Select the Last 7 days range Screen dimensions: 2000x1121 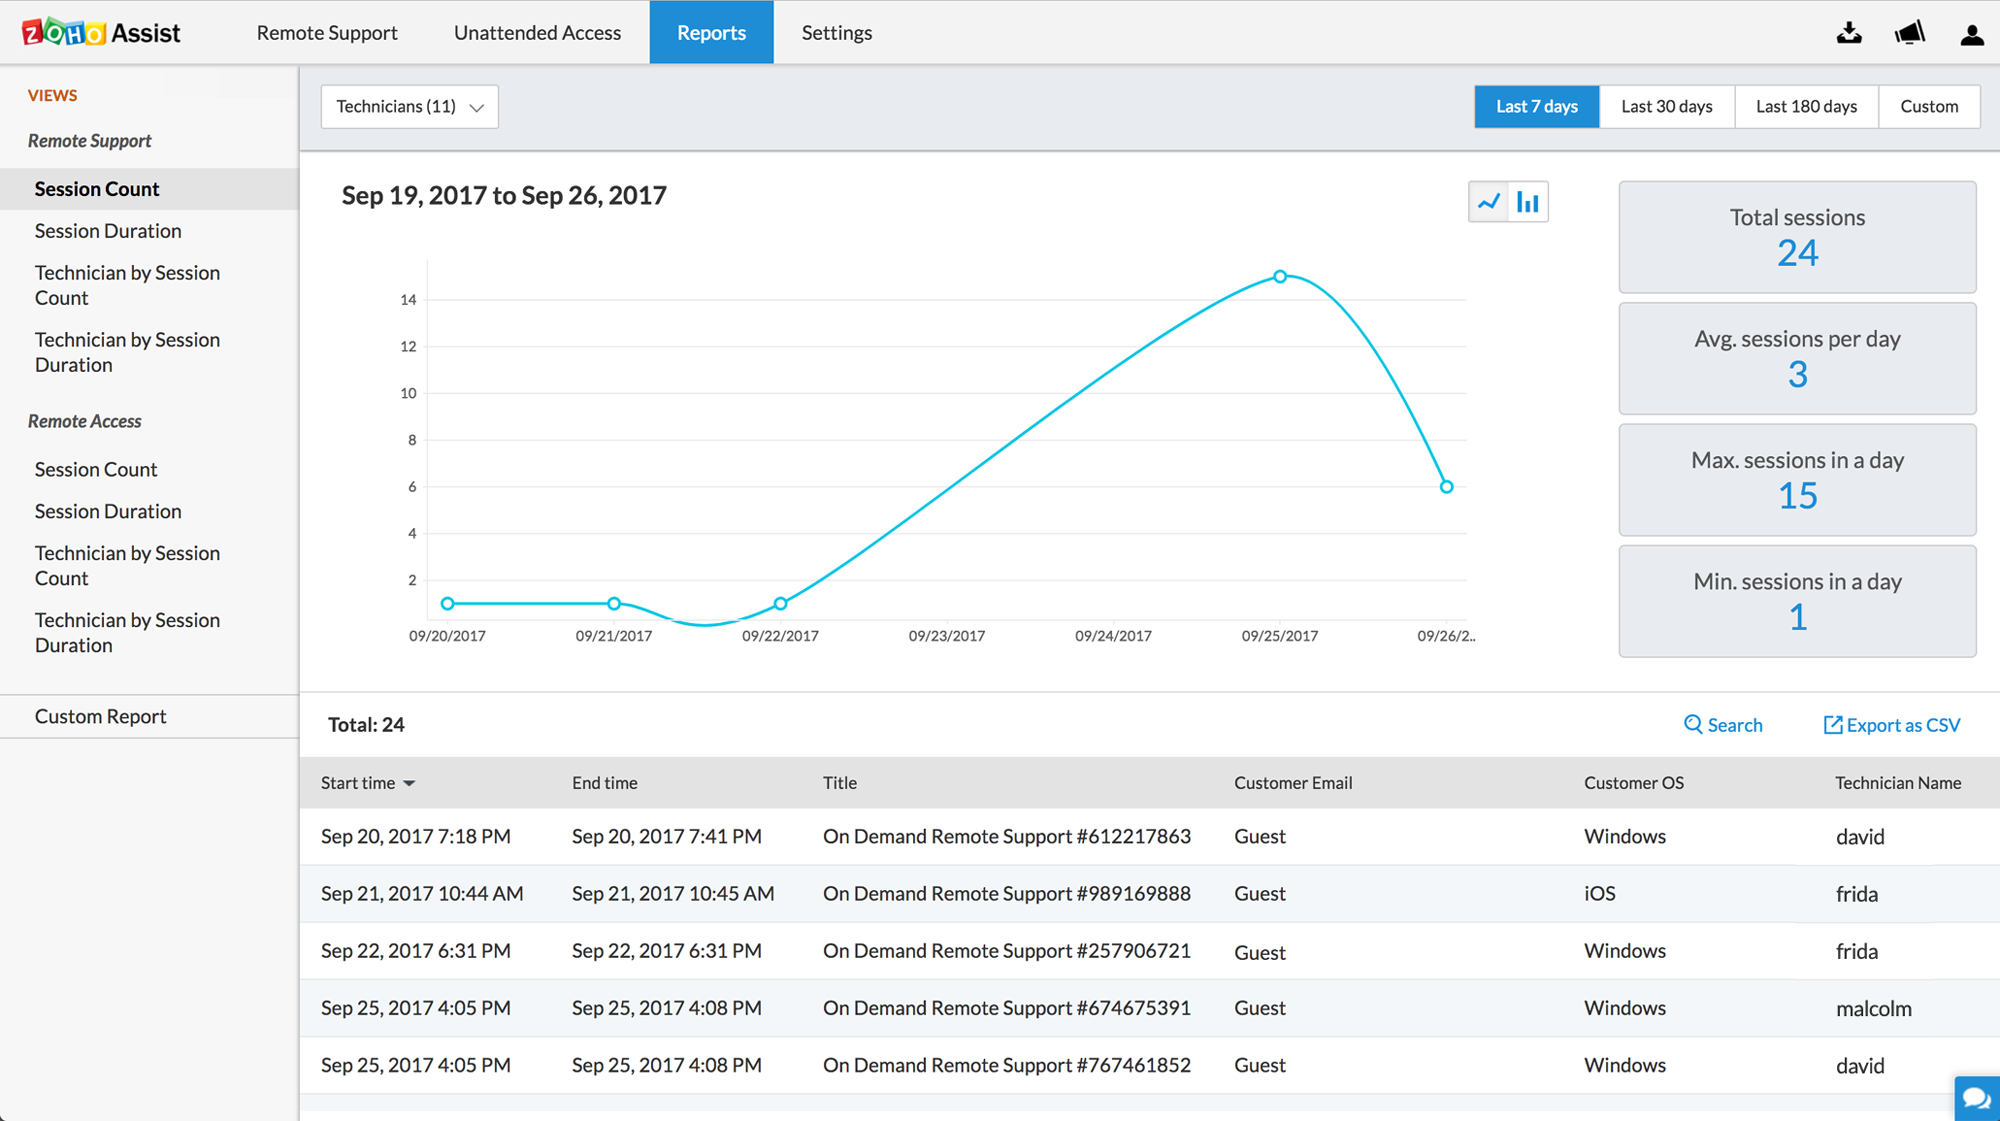[1536, 106]
